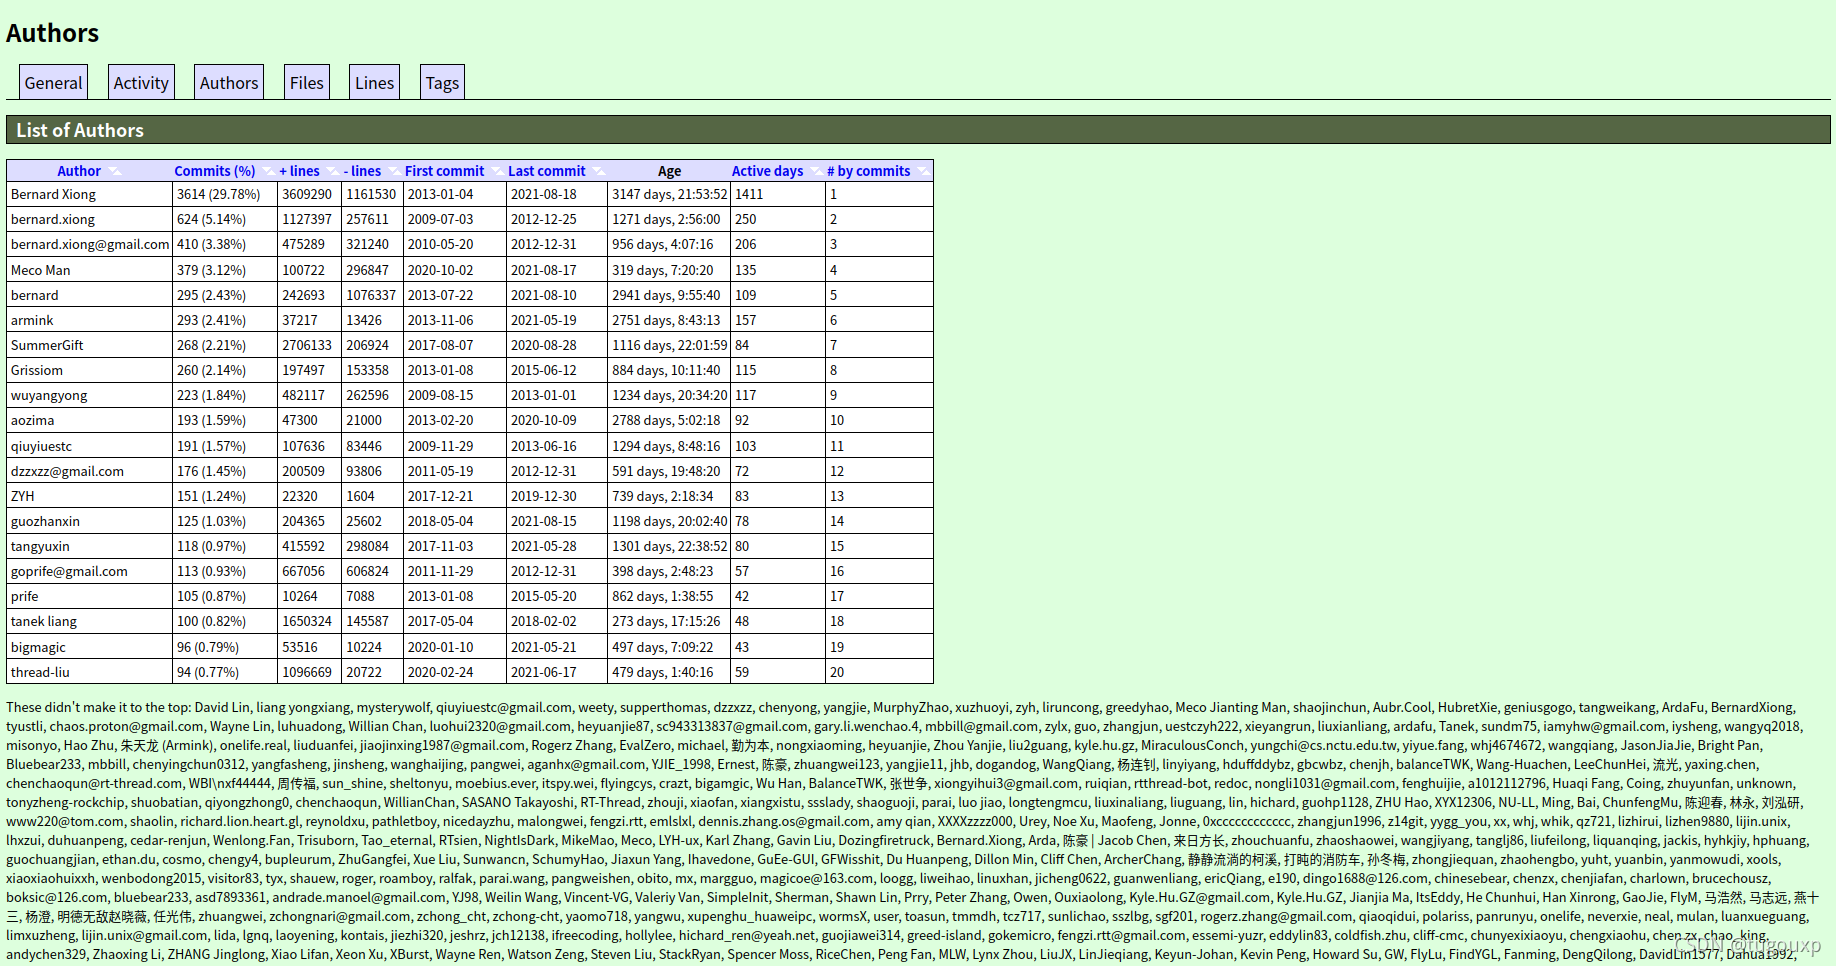
Task: Sort by Last commit column header
Action: (547, 171)
